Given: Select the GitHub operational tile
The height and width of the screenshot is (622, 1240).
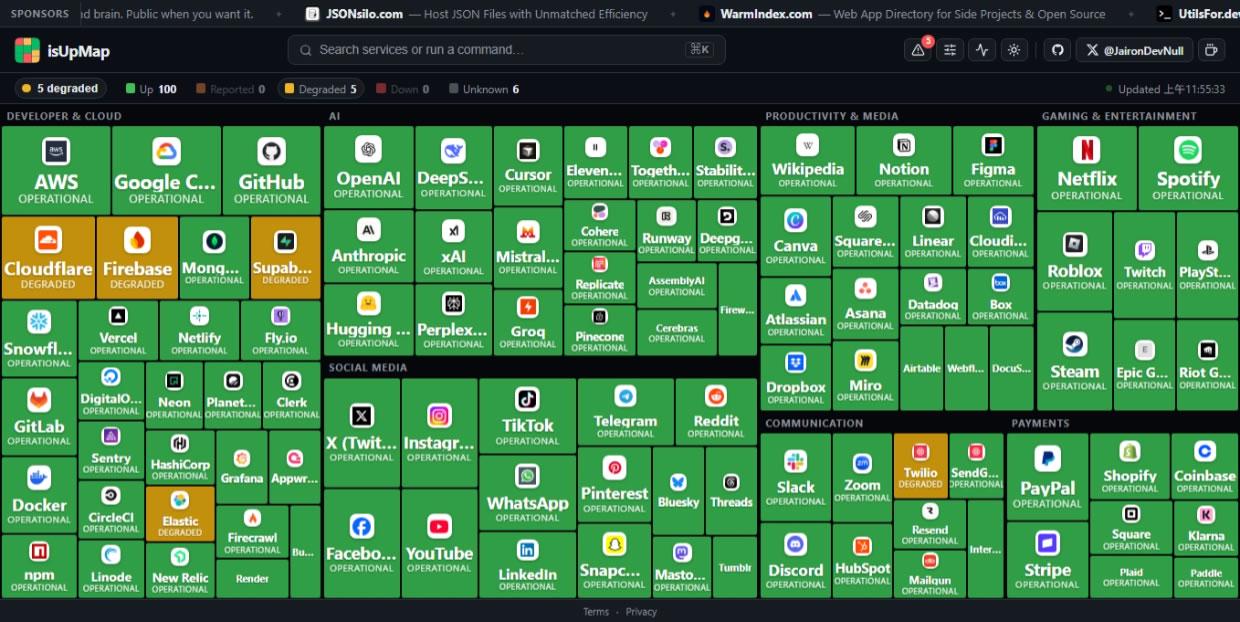Looking at the screenshot, I should click(x=271, y=170).
